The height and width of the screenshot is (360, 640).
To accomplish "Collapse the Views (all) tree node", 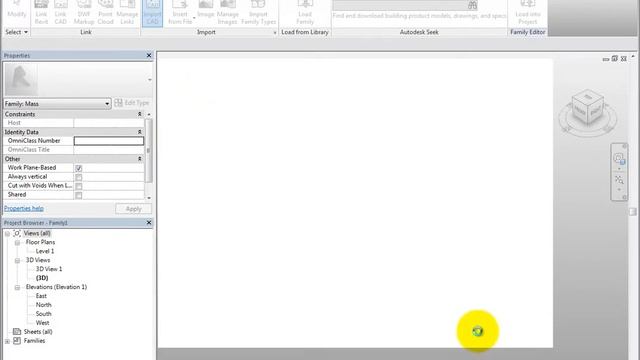I will click(7, 233).
